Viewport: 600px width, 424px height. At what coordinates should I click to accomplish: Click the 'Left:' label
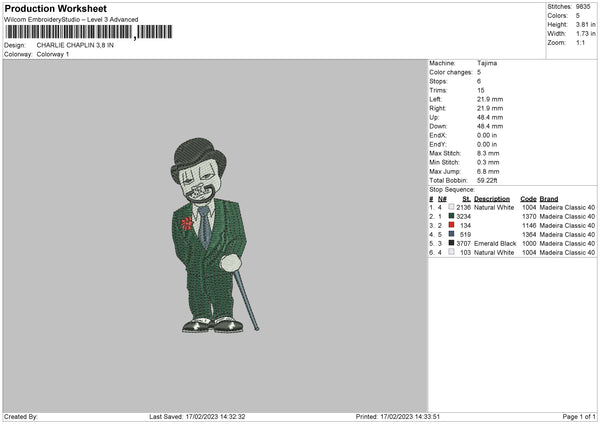point(435,99)
